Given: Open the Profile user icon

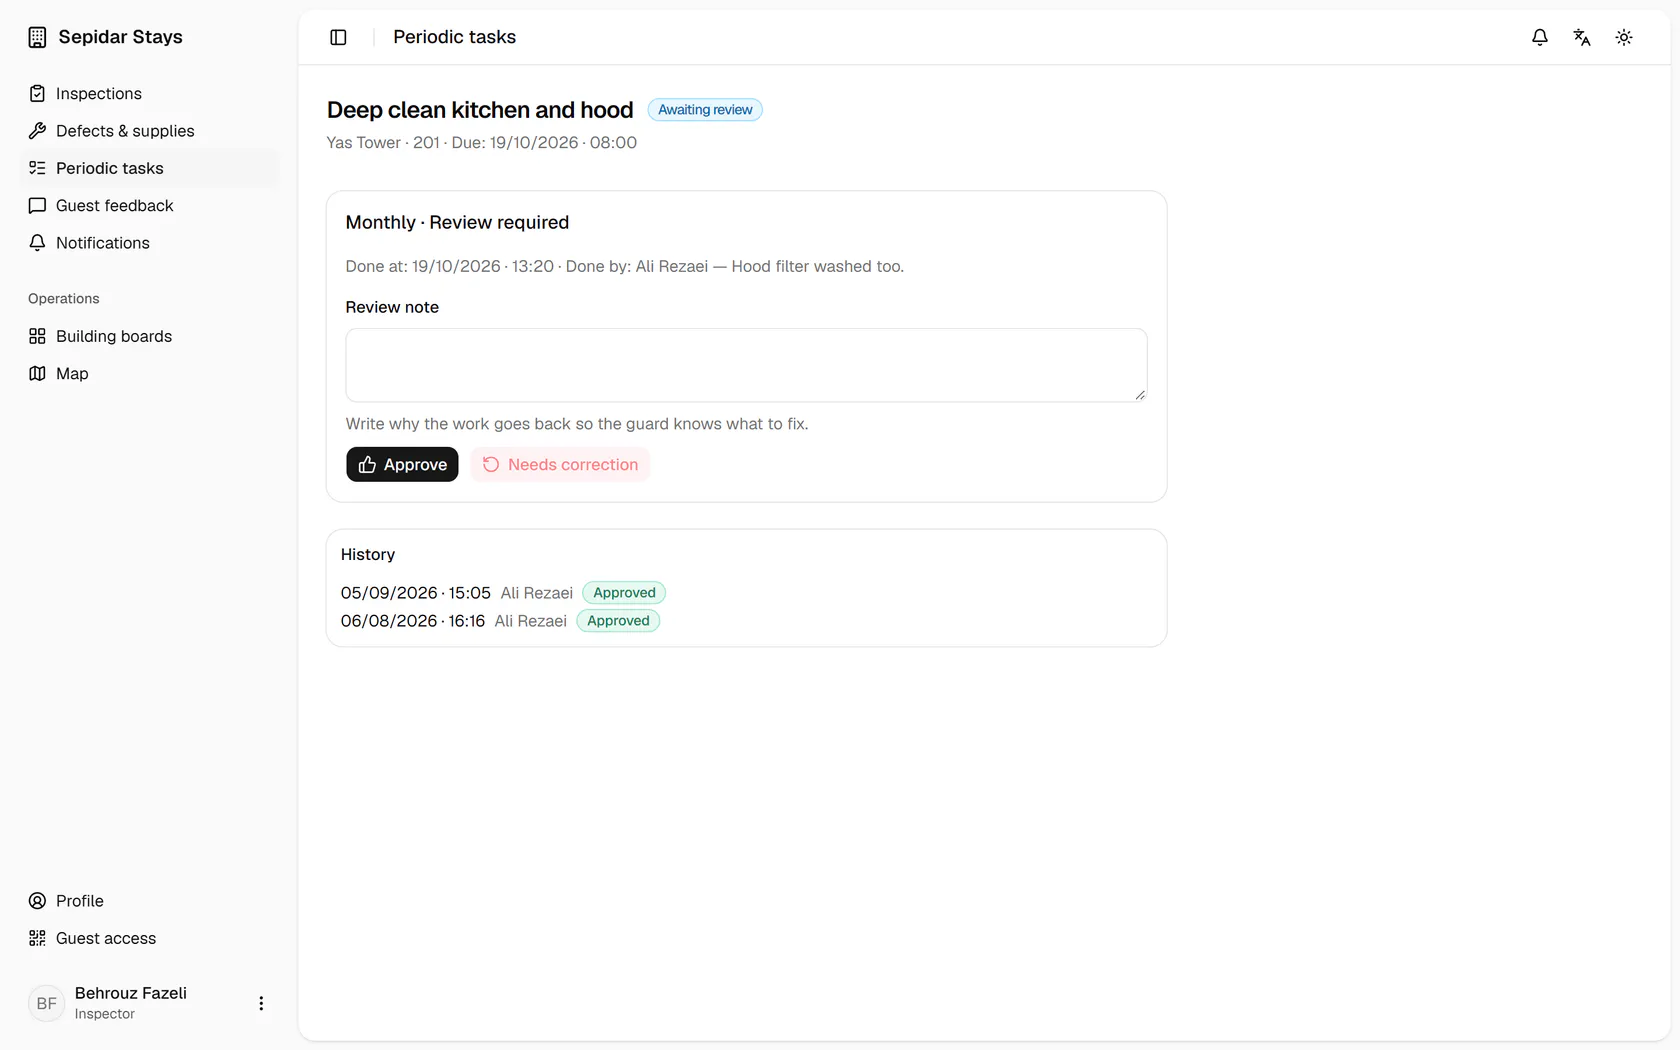Looking at the screenshot, I should point(37,901).
